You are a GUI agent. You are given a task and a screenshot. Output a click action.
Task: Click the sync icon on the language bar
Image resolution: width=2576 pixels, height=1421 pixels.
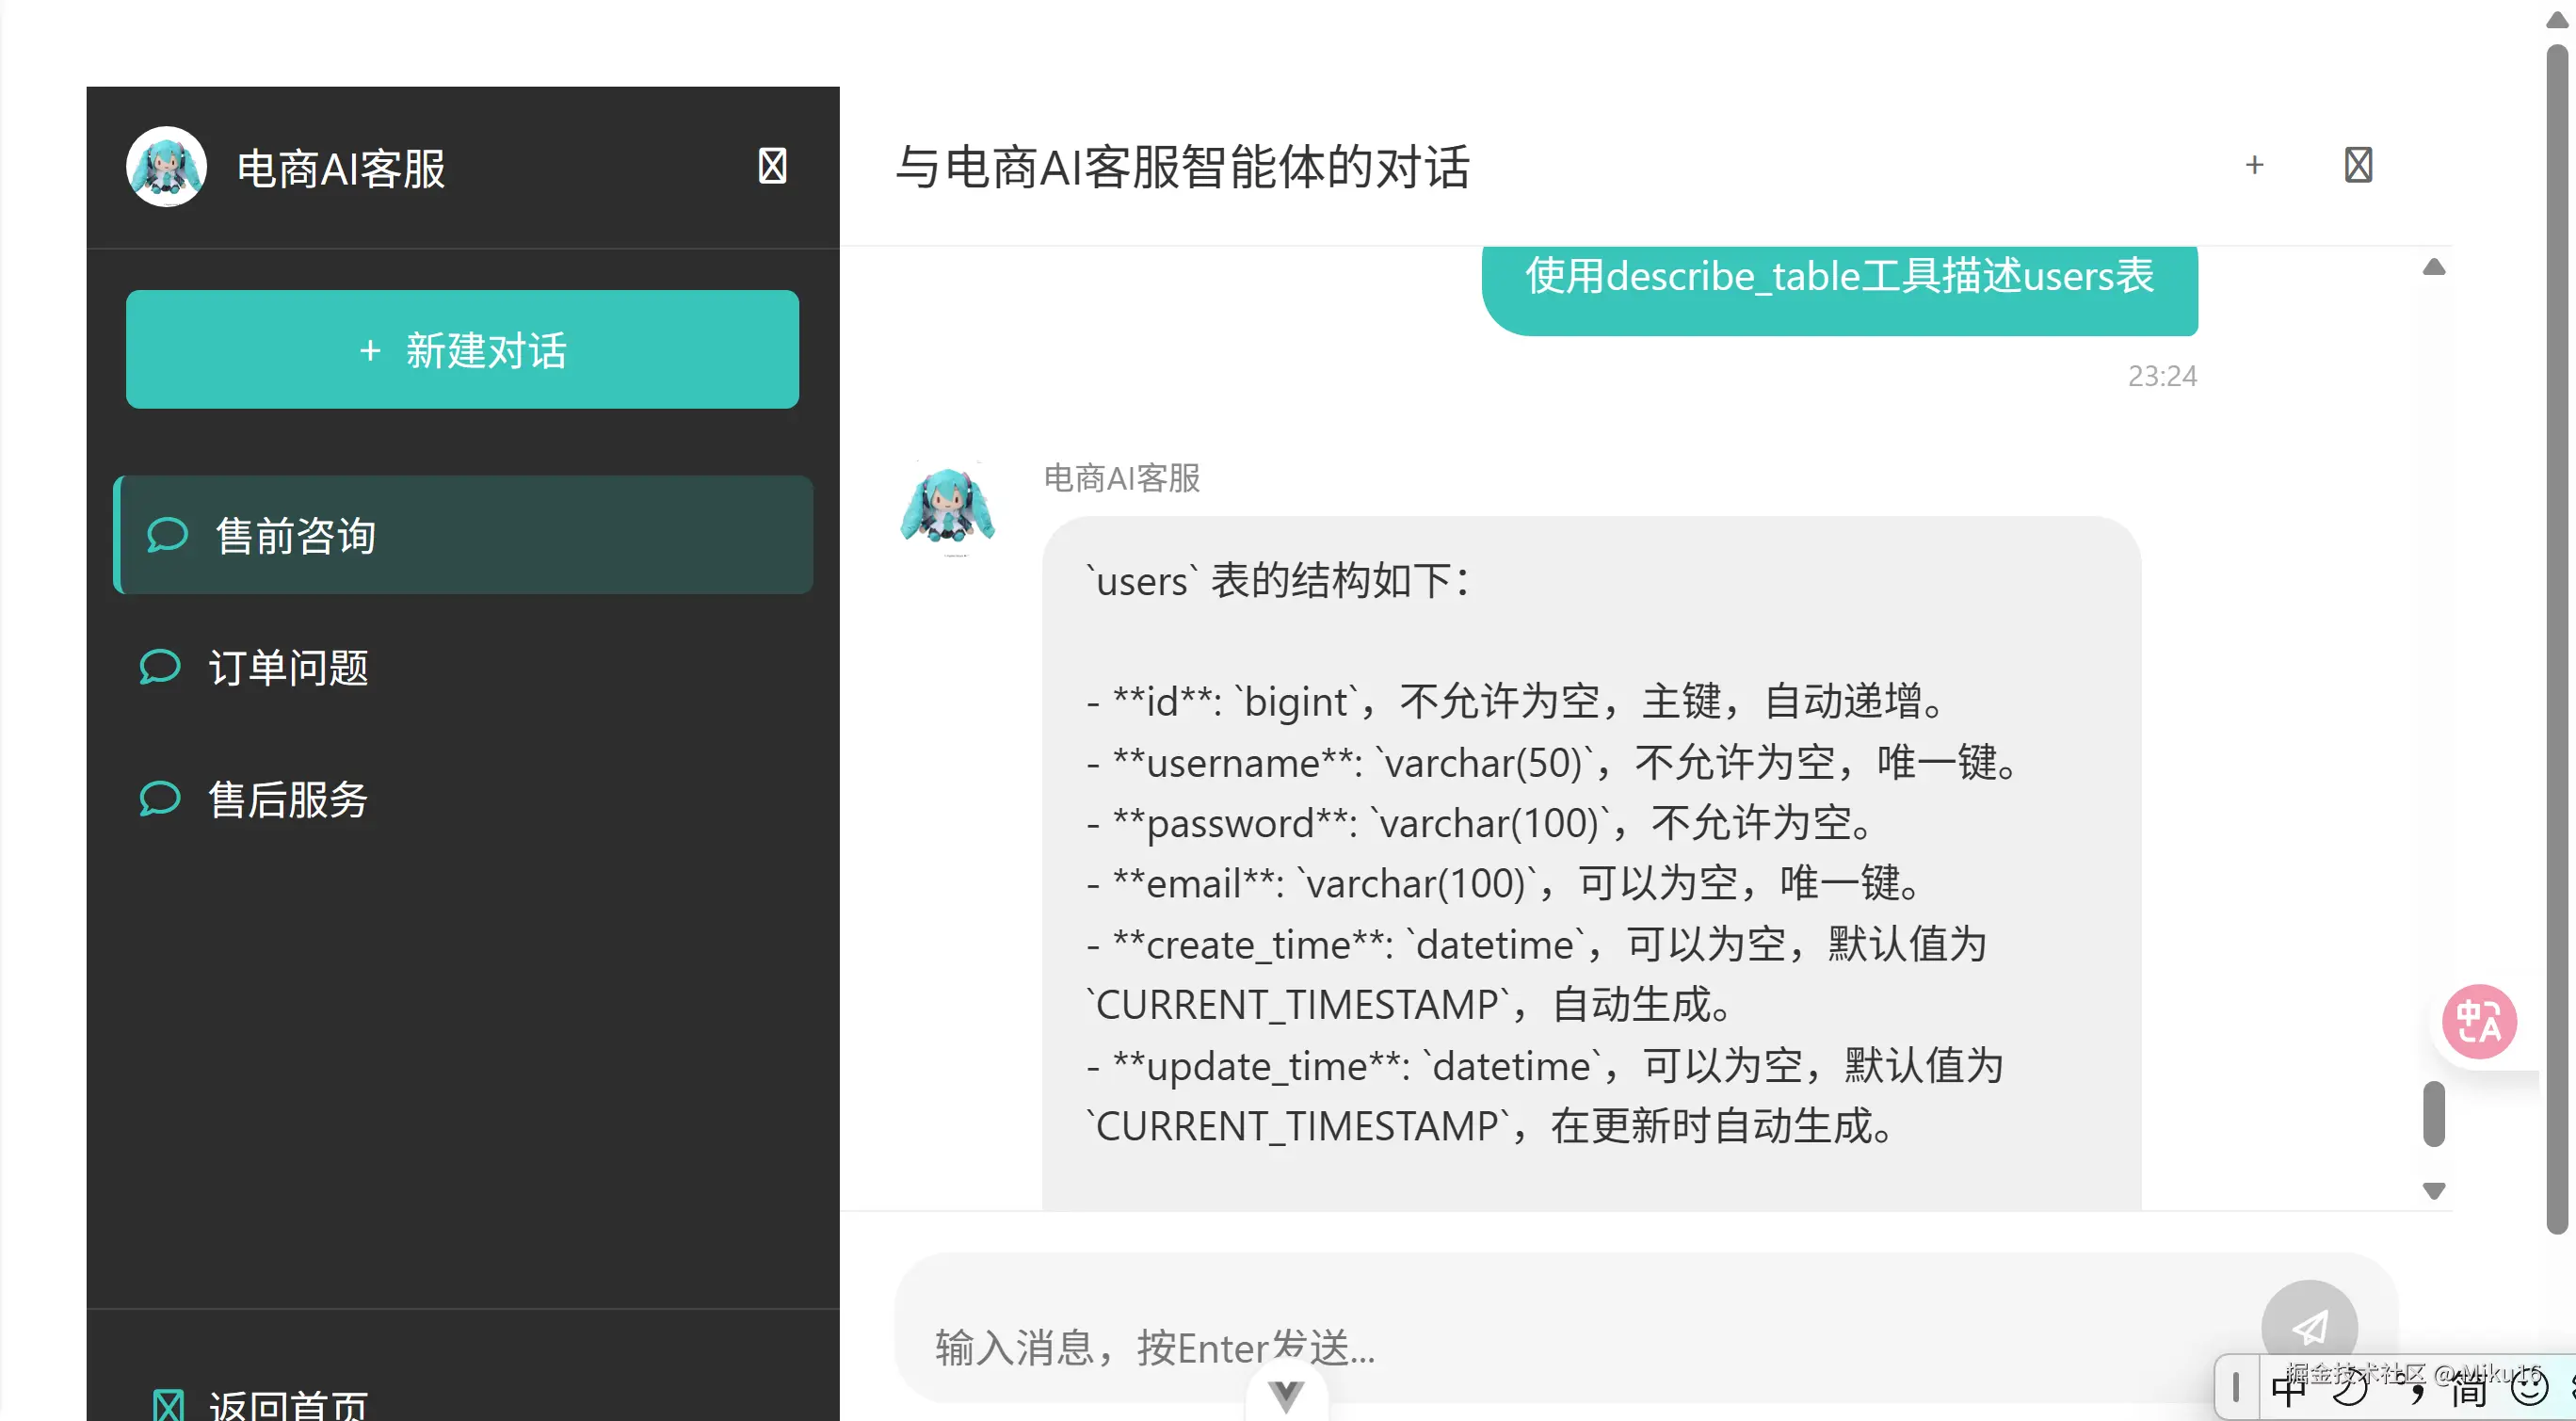coord(2350,1388)
